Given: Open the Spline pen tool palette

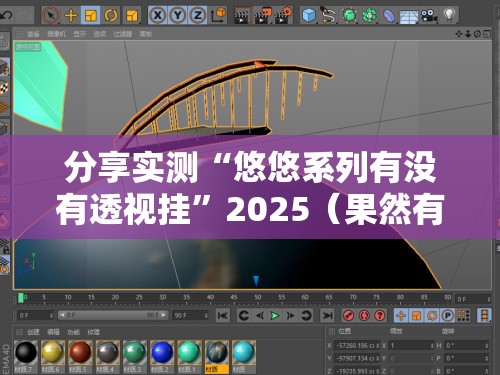Looking at the screenshot, I should coord(329,15).
